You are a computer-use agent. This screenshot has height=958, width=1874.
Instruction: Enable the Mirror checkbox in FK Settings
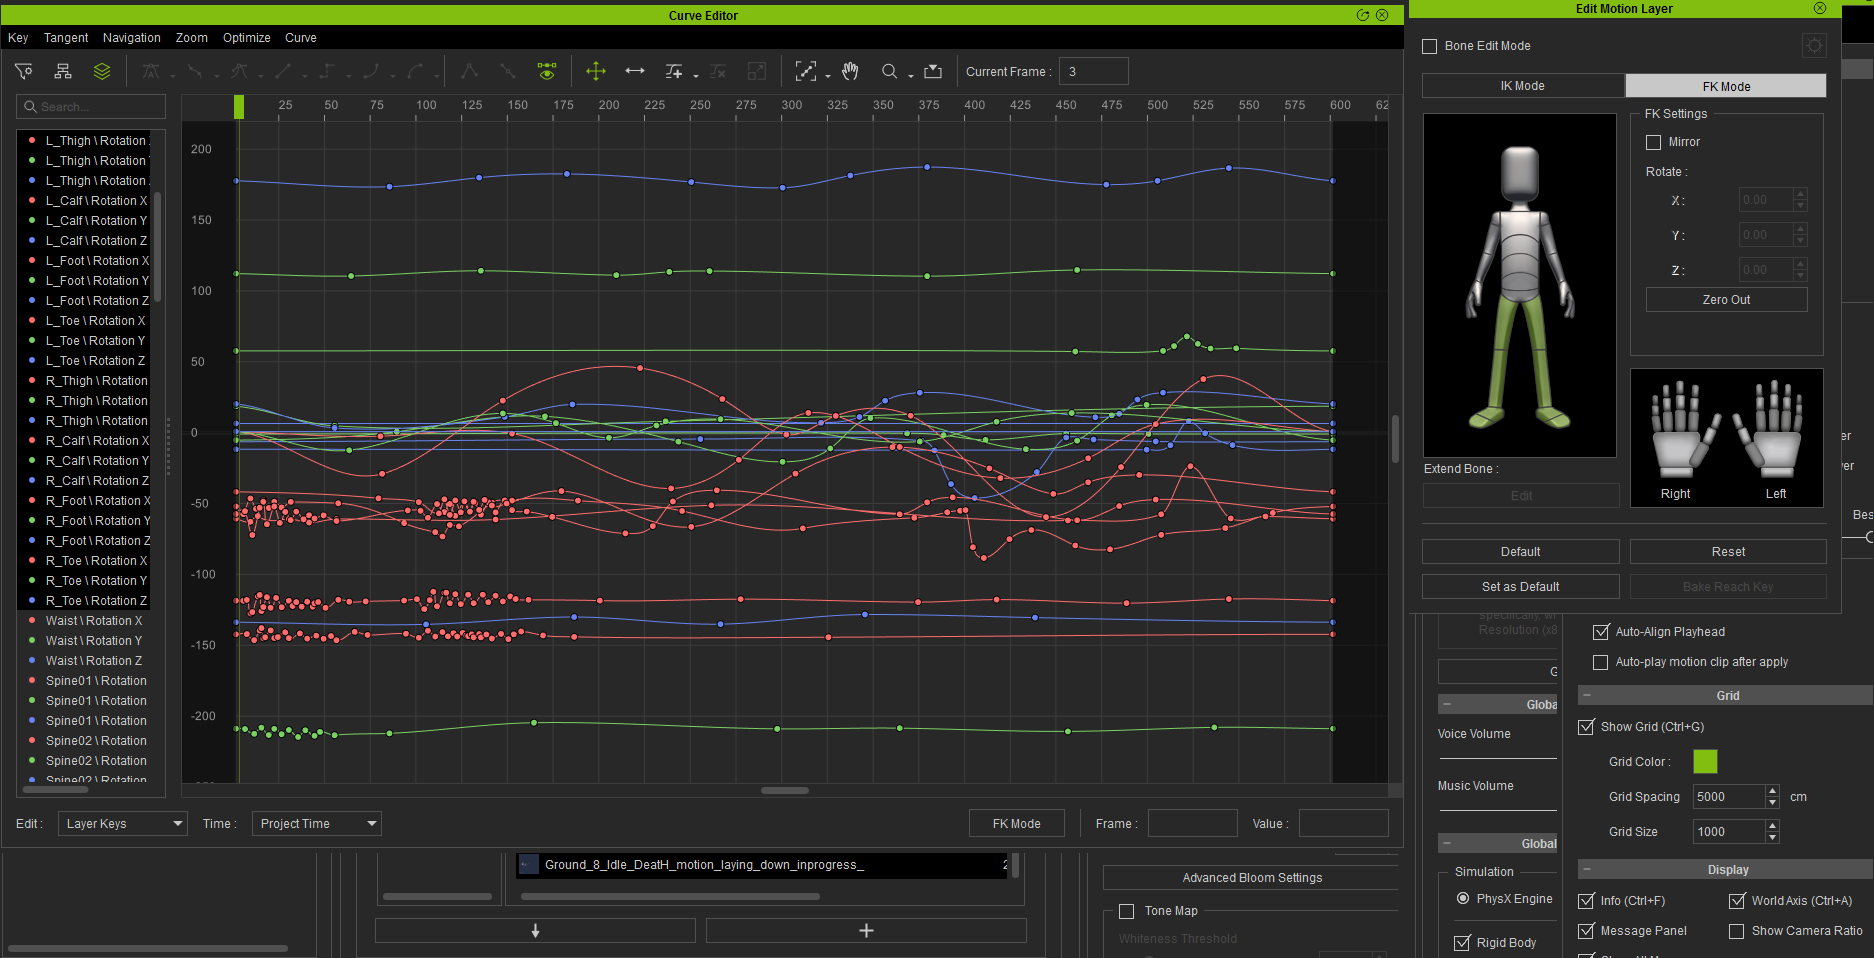point(1654,142)
